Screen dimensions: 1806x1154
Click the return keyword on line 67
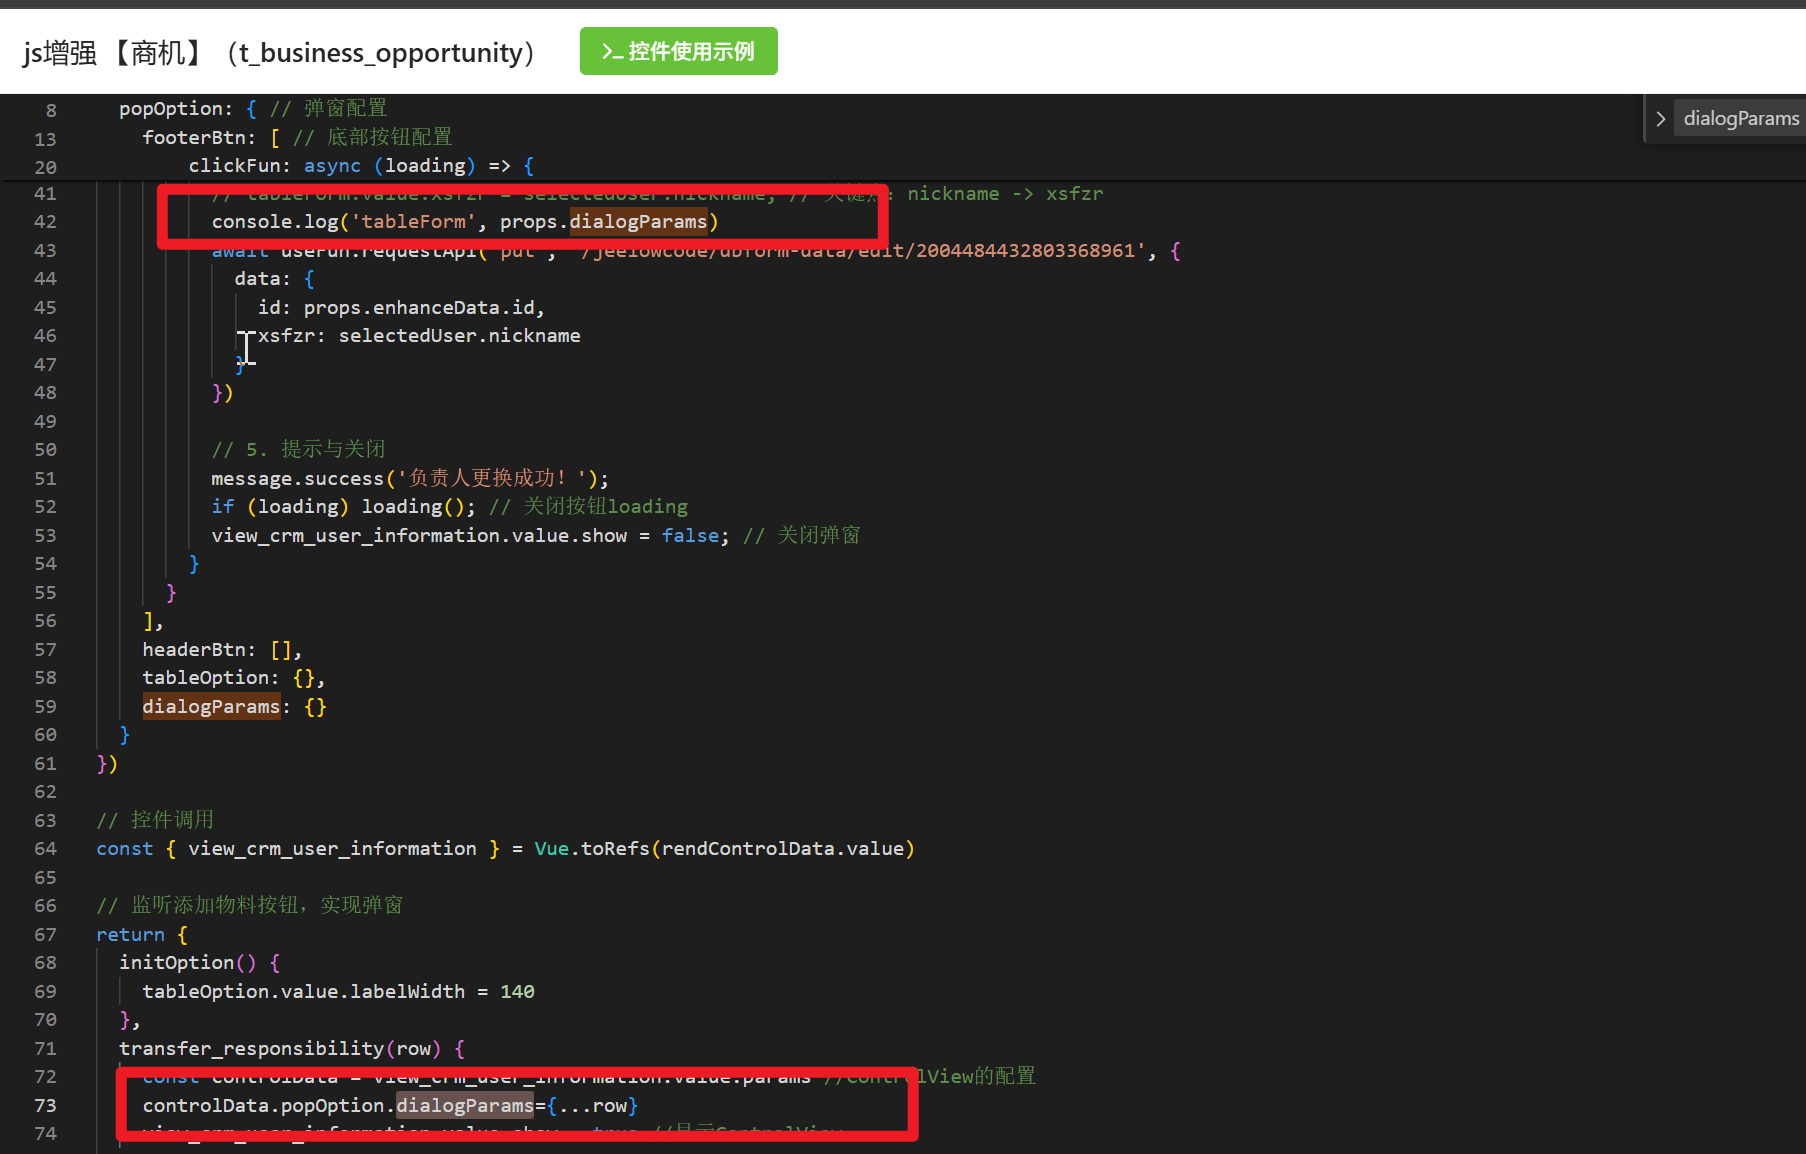(130, 935)
